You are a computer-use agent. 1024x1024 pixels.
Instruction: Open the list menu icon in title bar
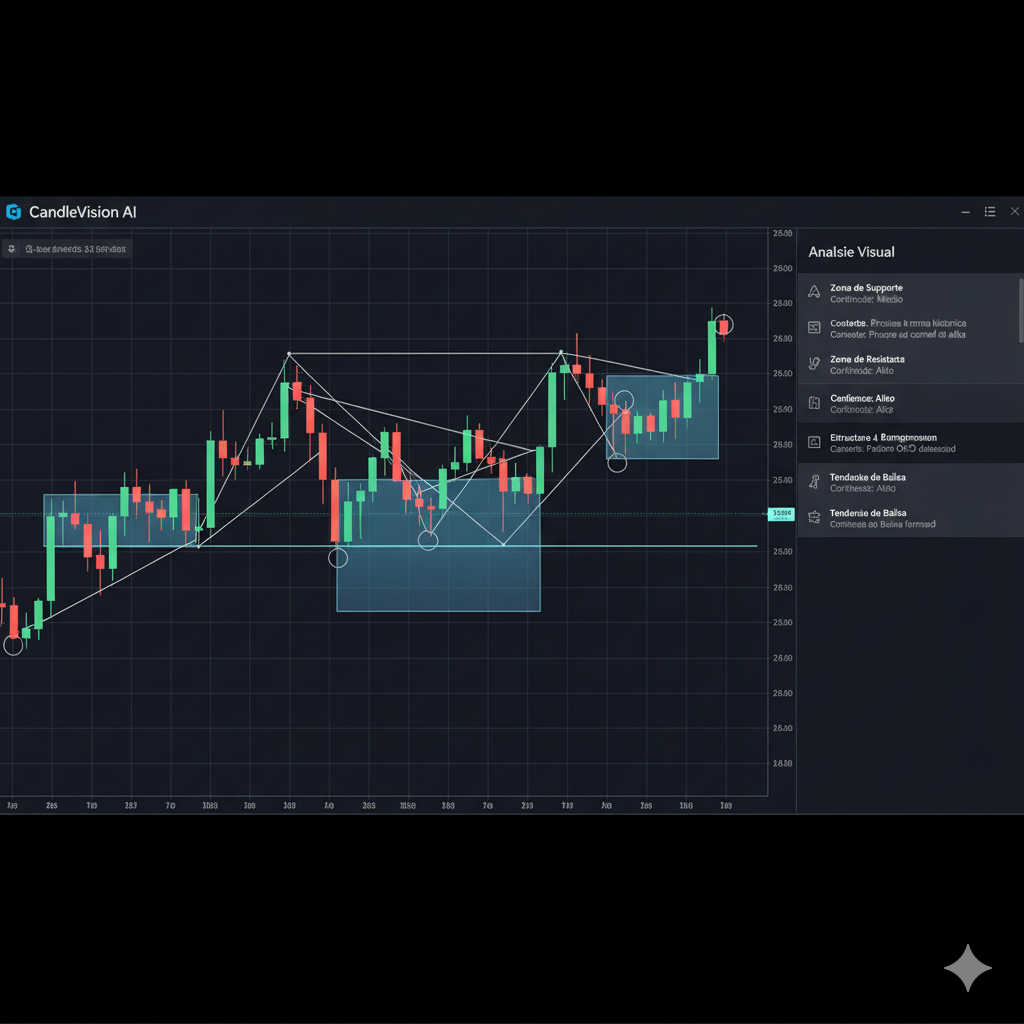(x=989, y=212)
